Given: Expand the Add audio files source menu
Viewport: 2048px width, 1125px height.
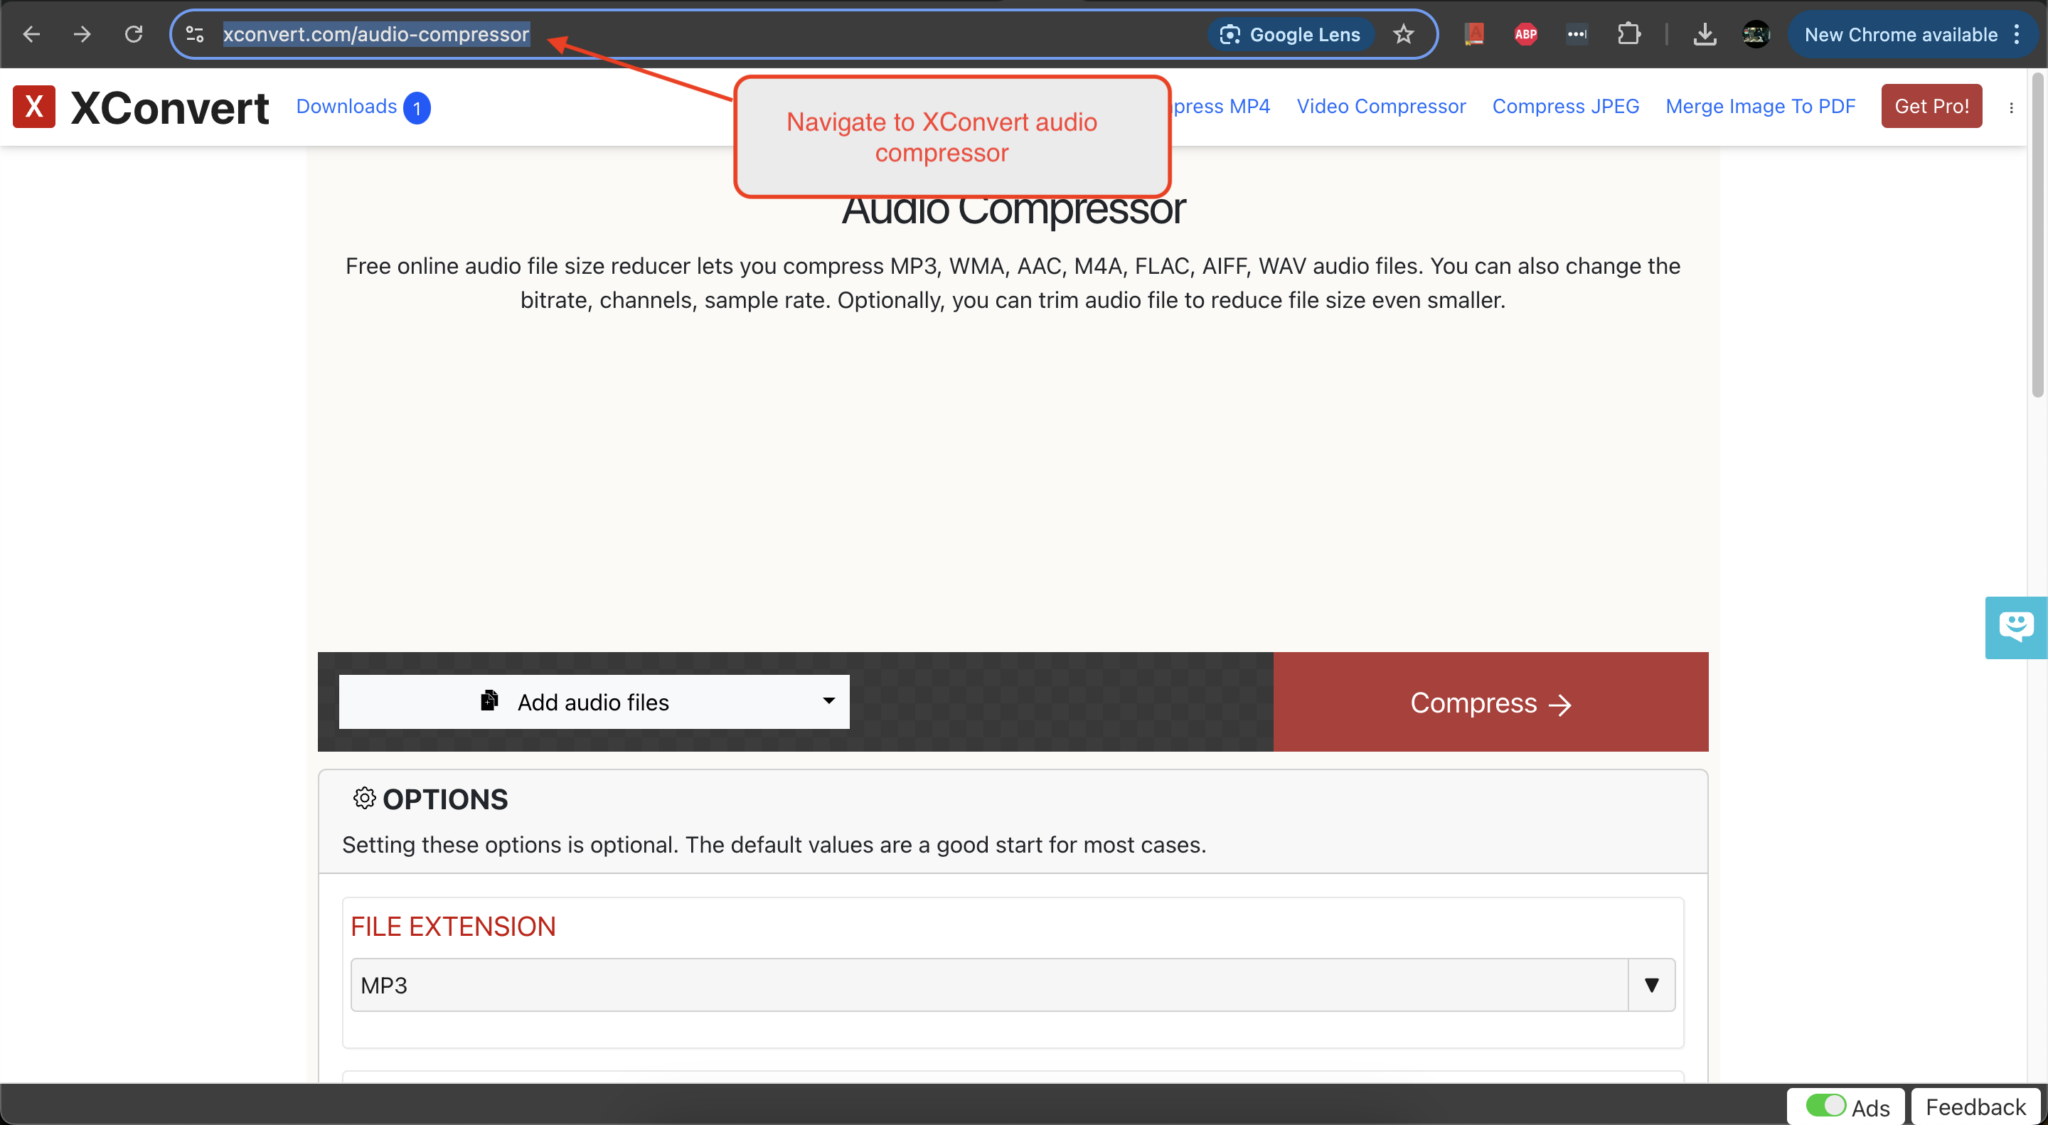Looking at the screenshot, I should click(828, 701).
